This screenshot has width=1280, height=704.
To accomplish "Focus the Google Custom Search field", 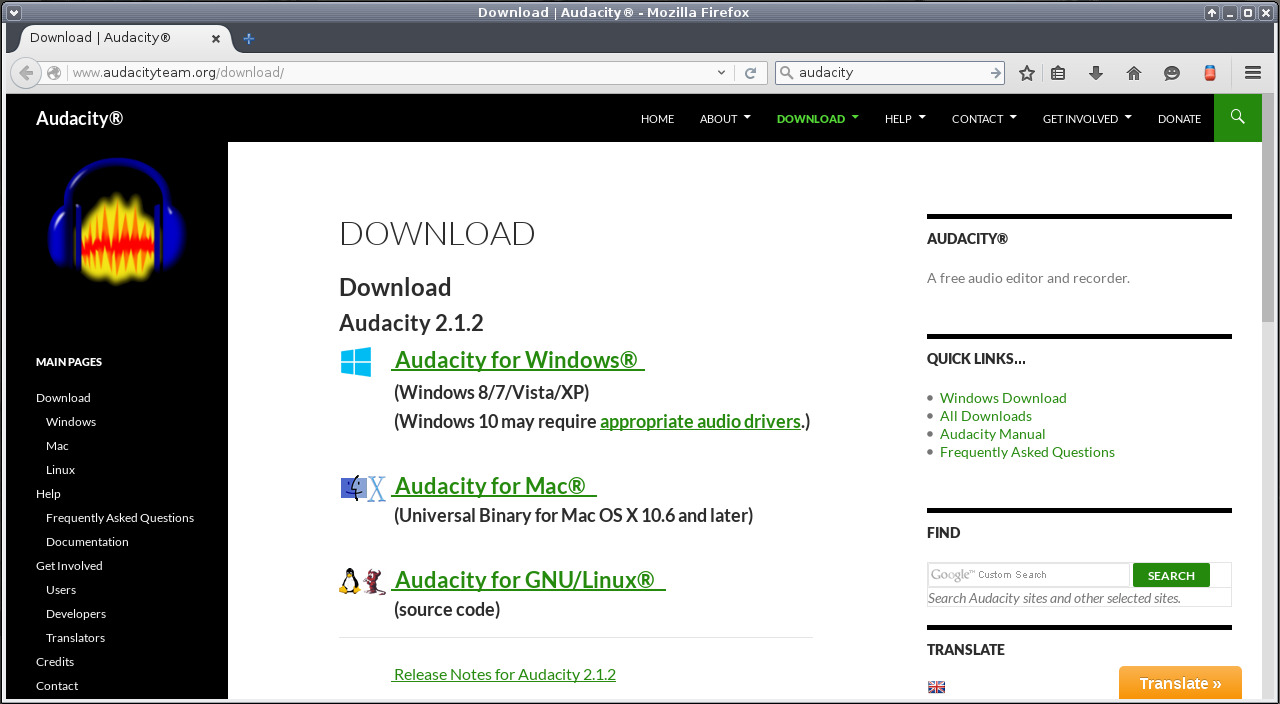I will [1028, 575].
